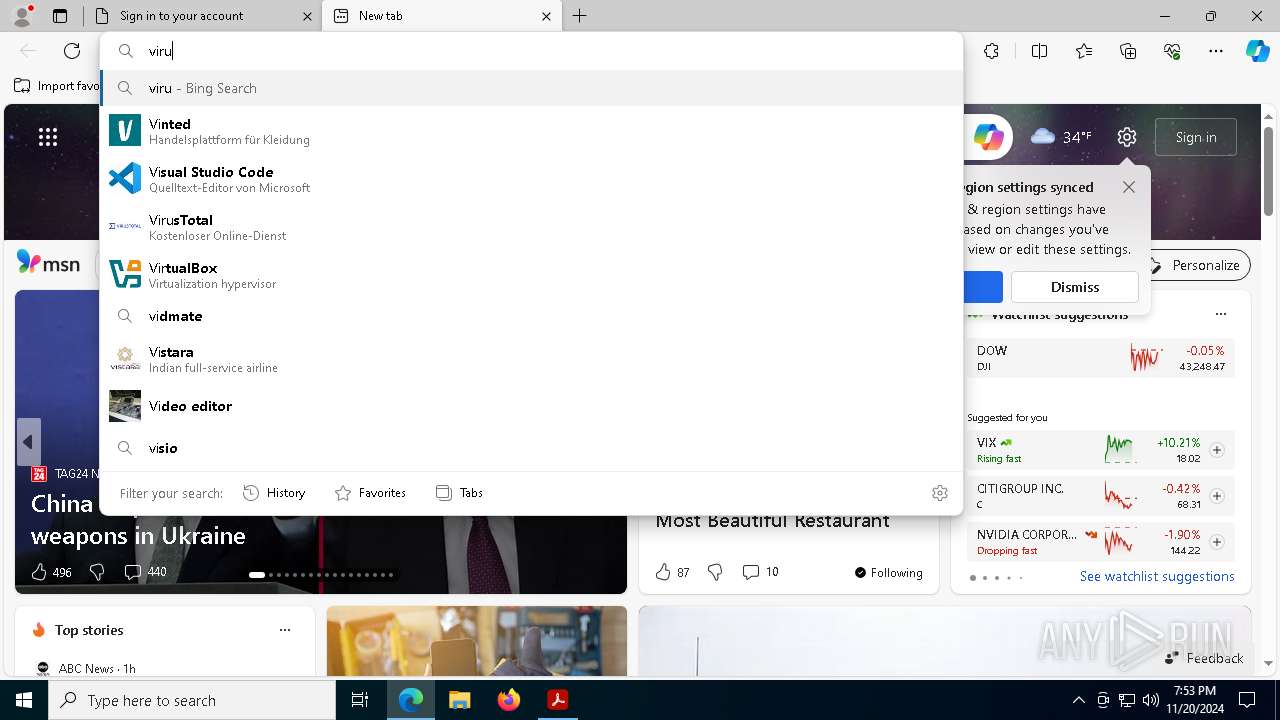The image size is (1280, 720).
Task: Open Task View on taskbar
Action: click(x=360, y=700)
